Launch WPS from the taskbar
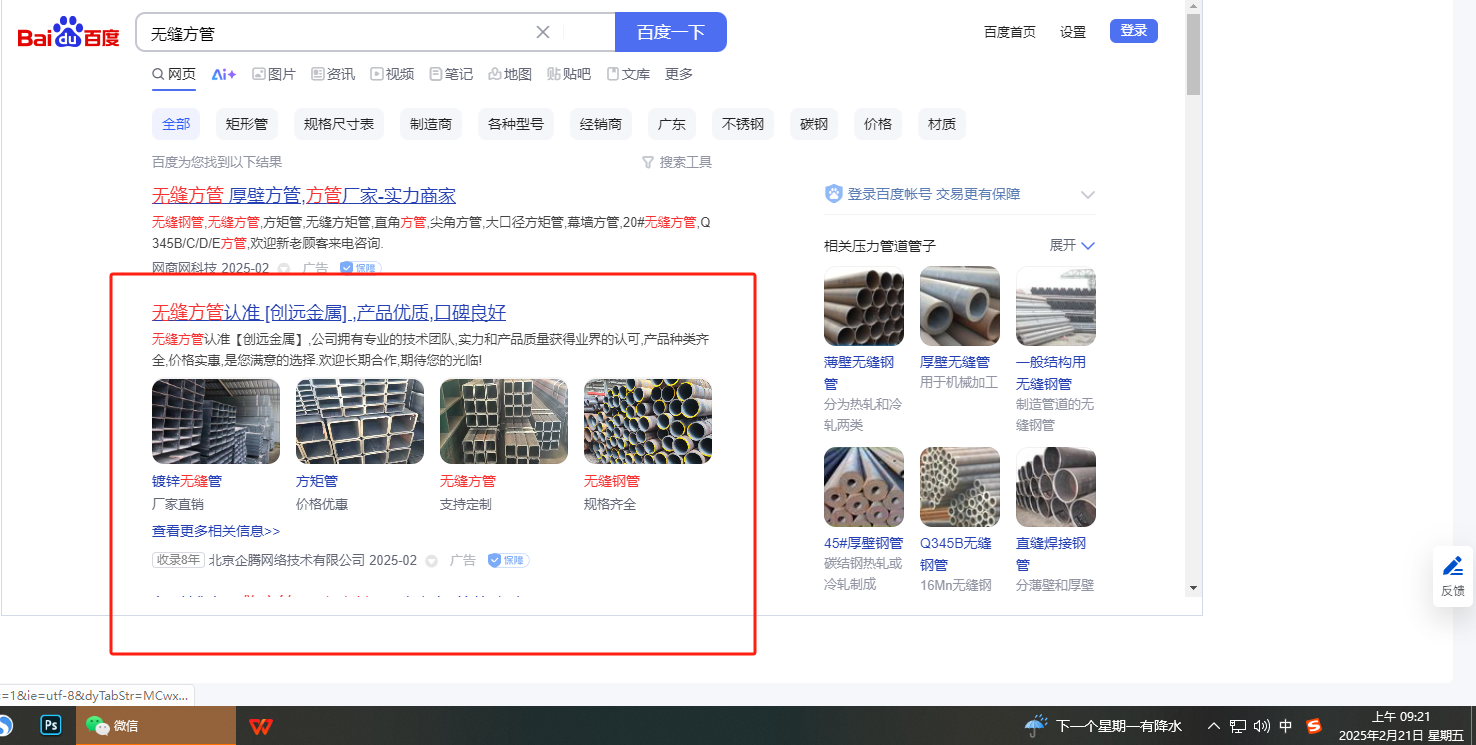Viewport: 1476px width, 745px height. pyautogui.click(x=261, y=726)
